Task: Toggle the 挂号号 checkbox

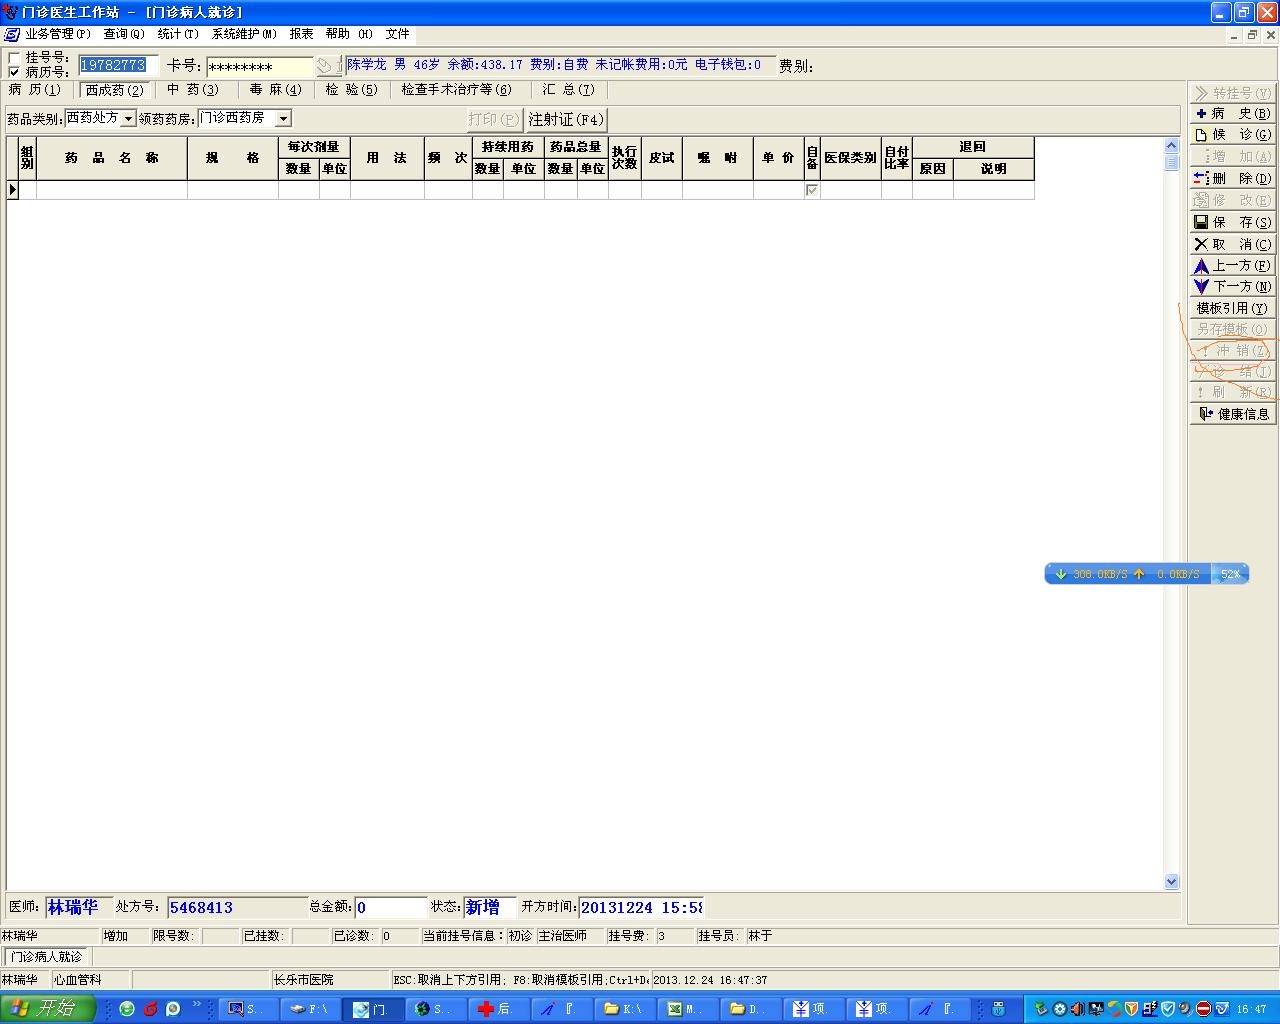Action: pyautogui.click(x=14, y=58)
